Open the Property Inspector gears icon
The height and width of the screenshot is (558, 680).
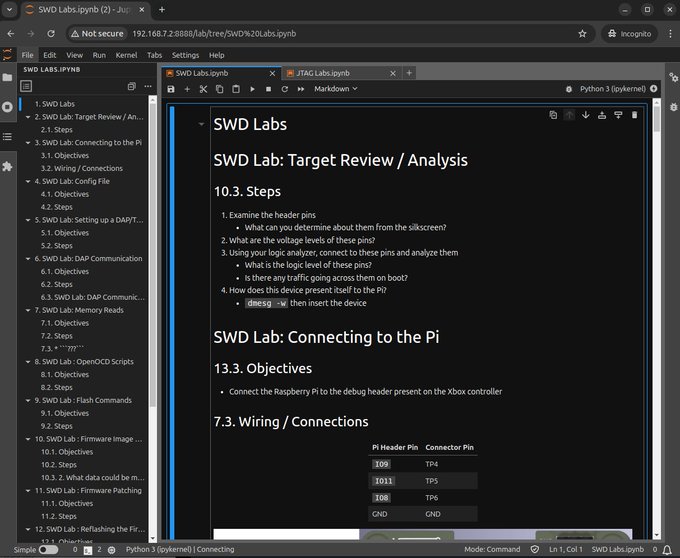[673, 77]
